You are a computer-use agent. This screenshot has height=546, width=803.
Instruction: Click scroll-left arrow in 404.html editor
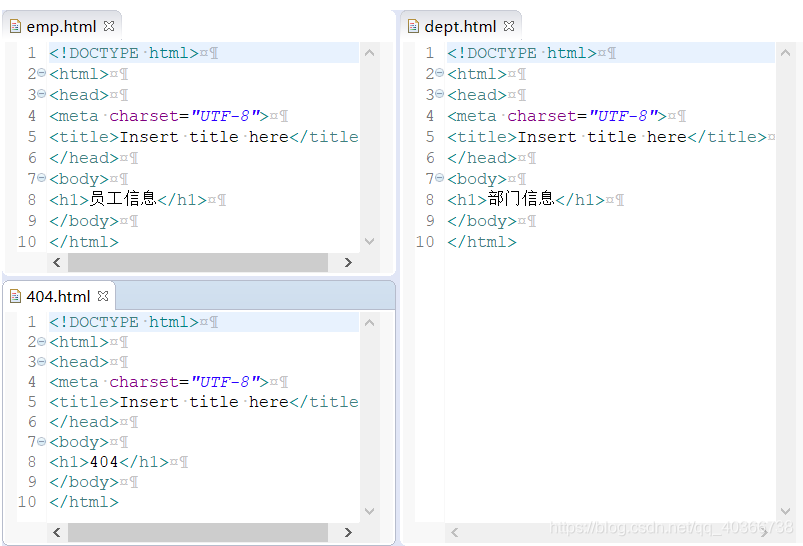click(57, 533)
